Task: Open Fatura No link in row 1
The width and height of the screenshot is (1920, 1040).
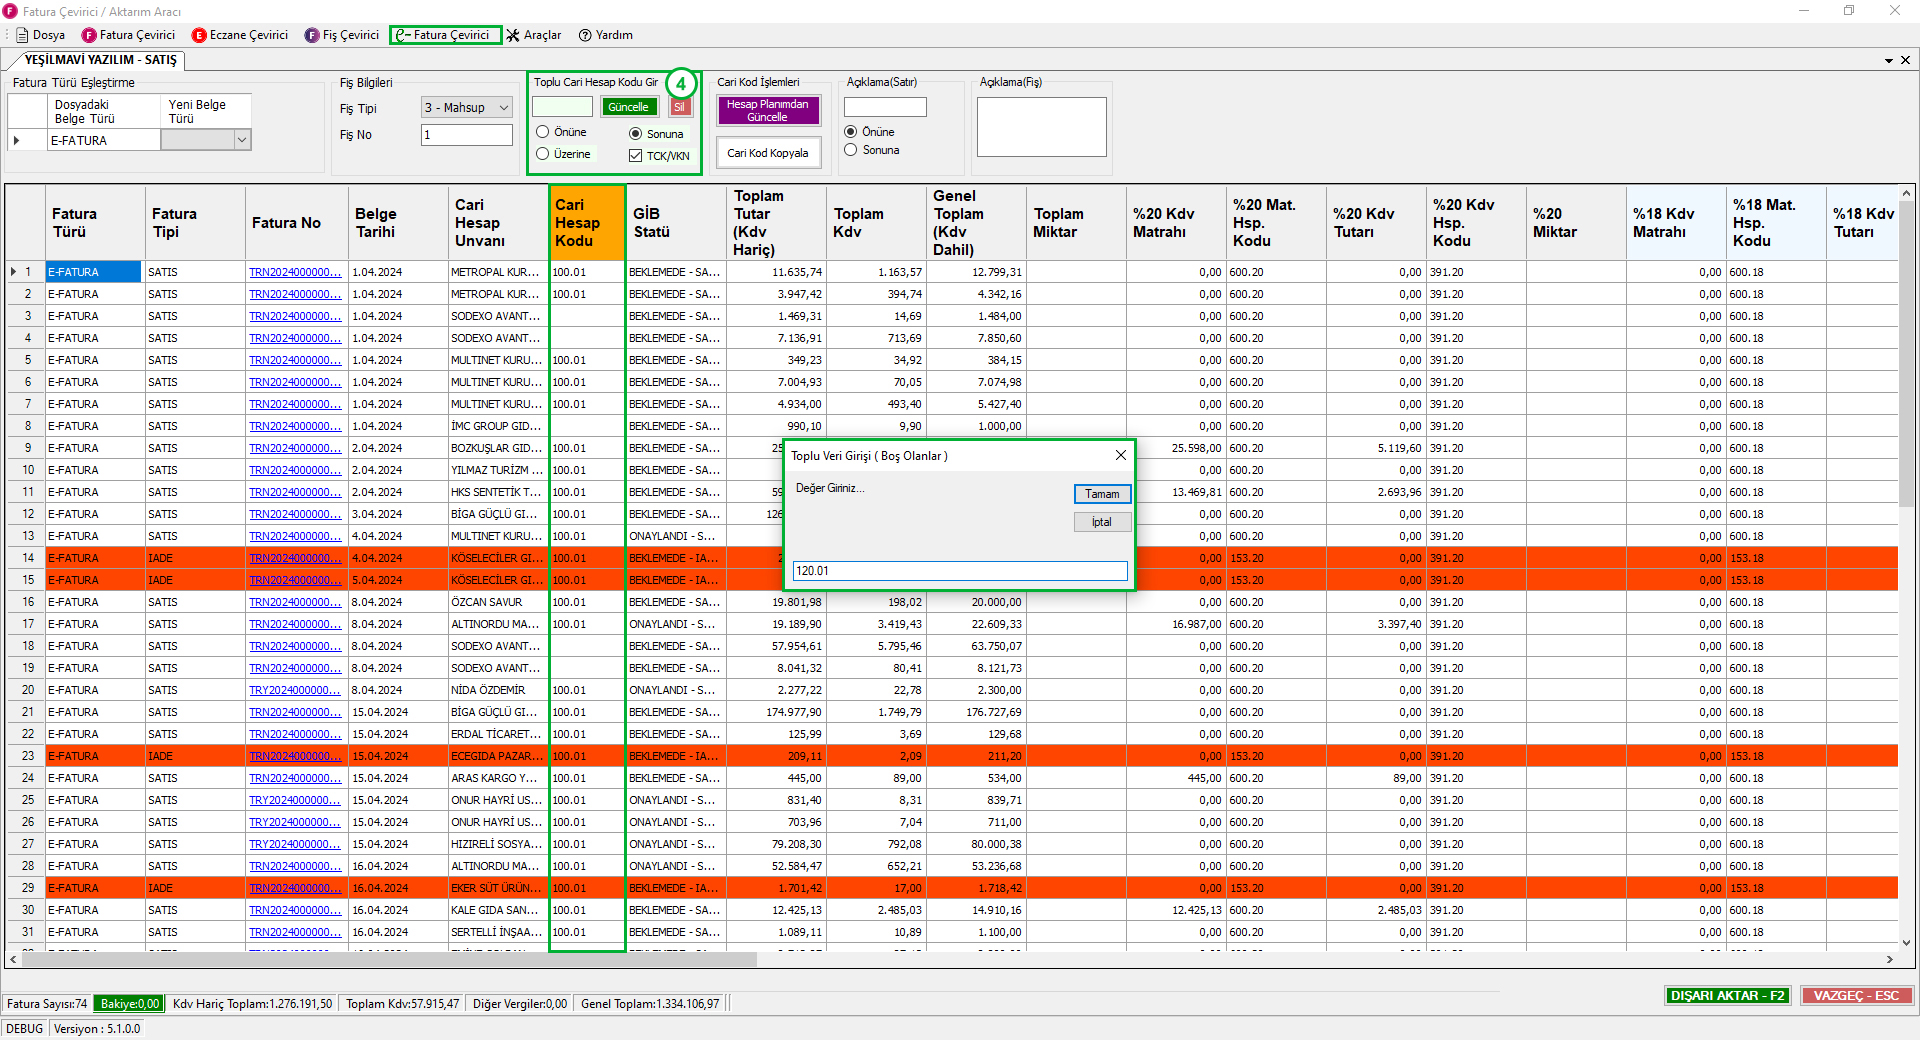Action: click(295, 272)
